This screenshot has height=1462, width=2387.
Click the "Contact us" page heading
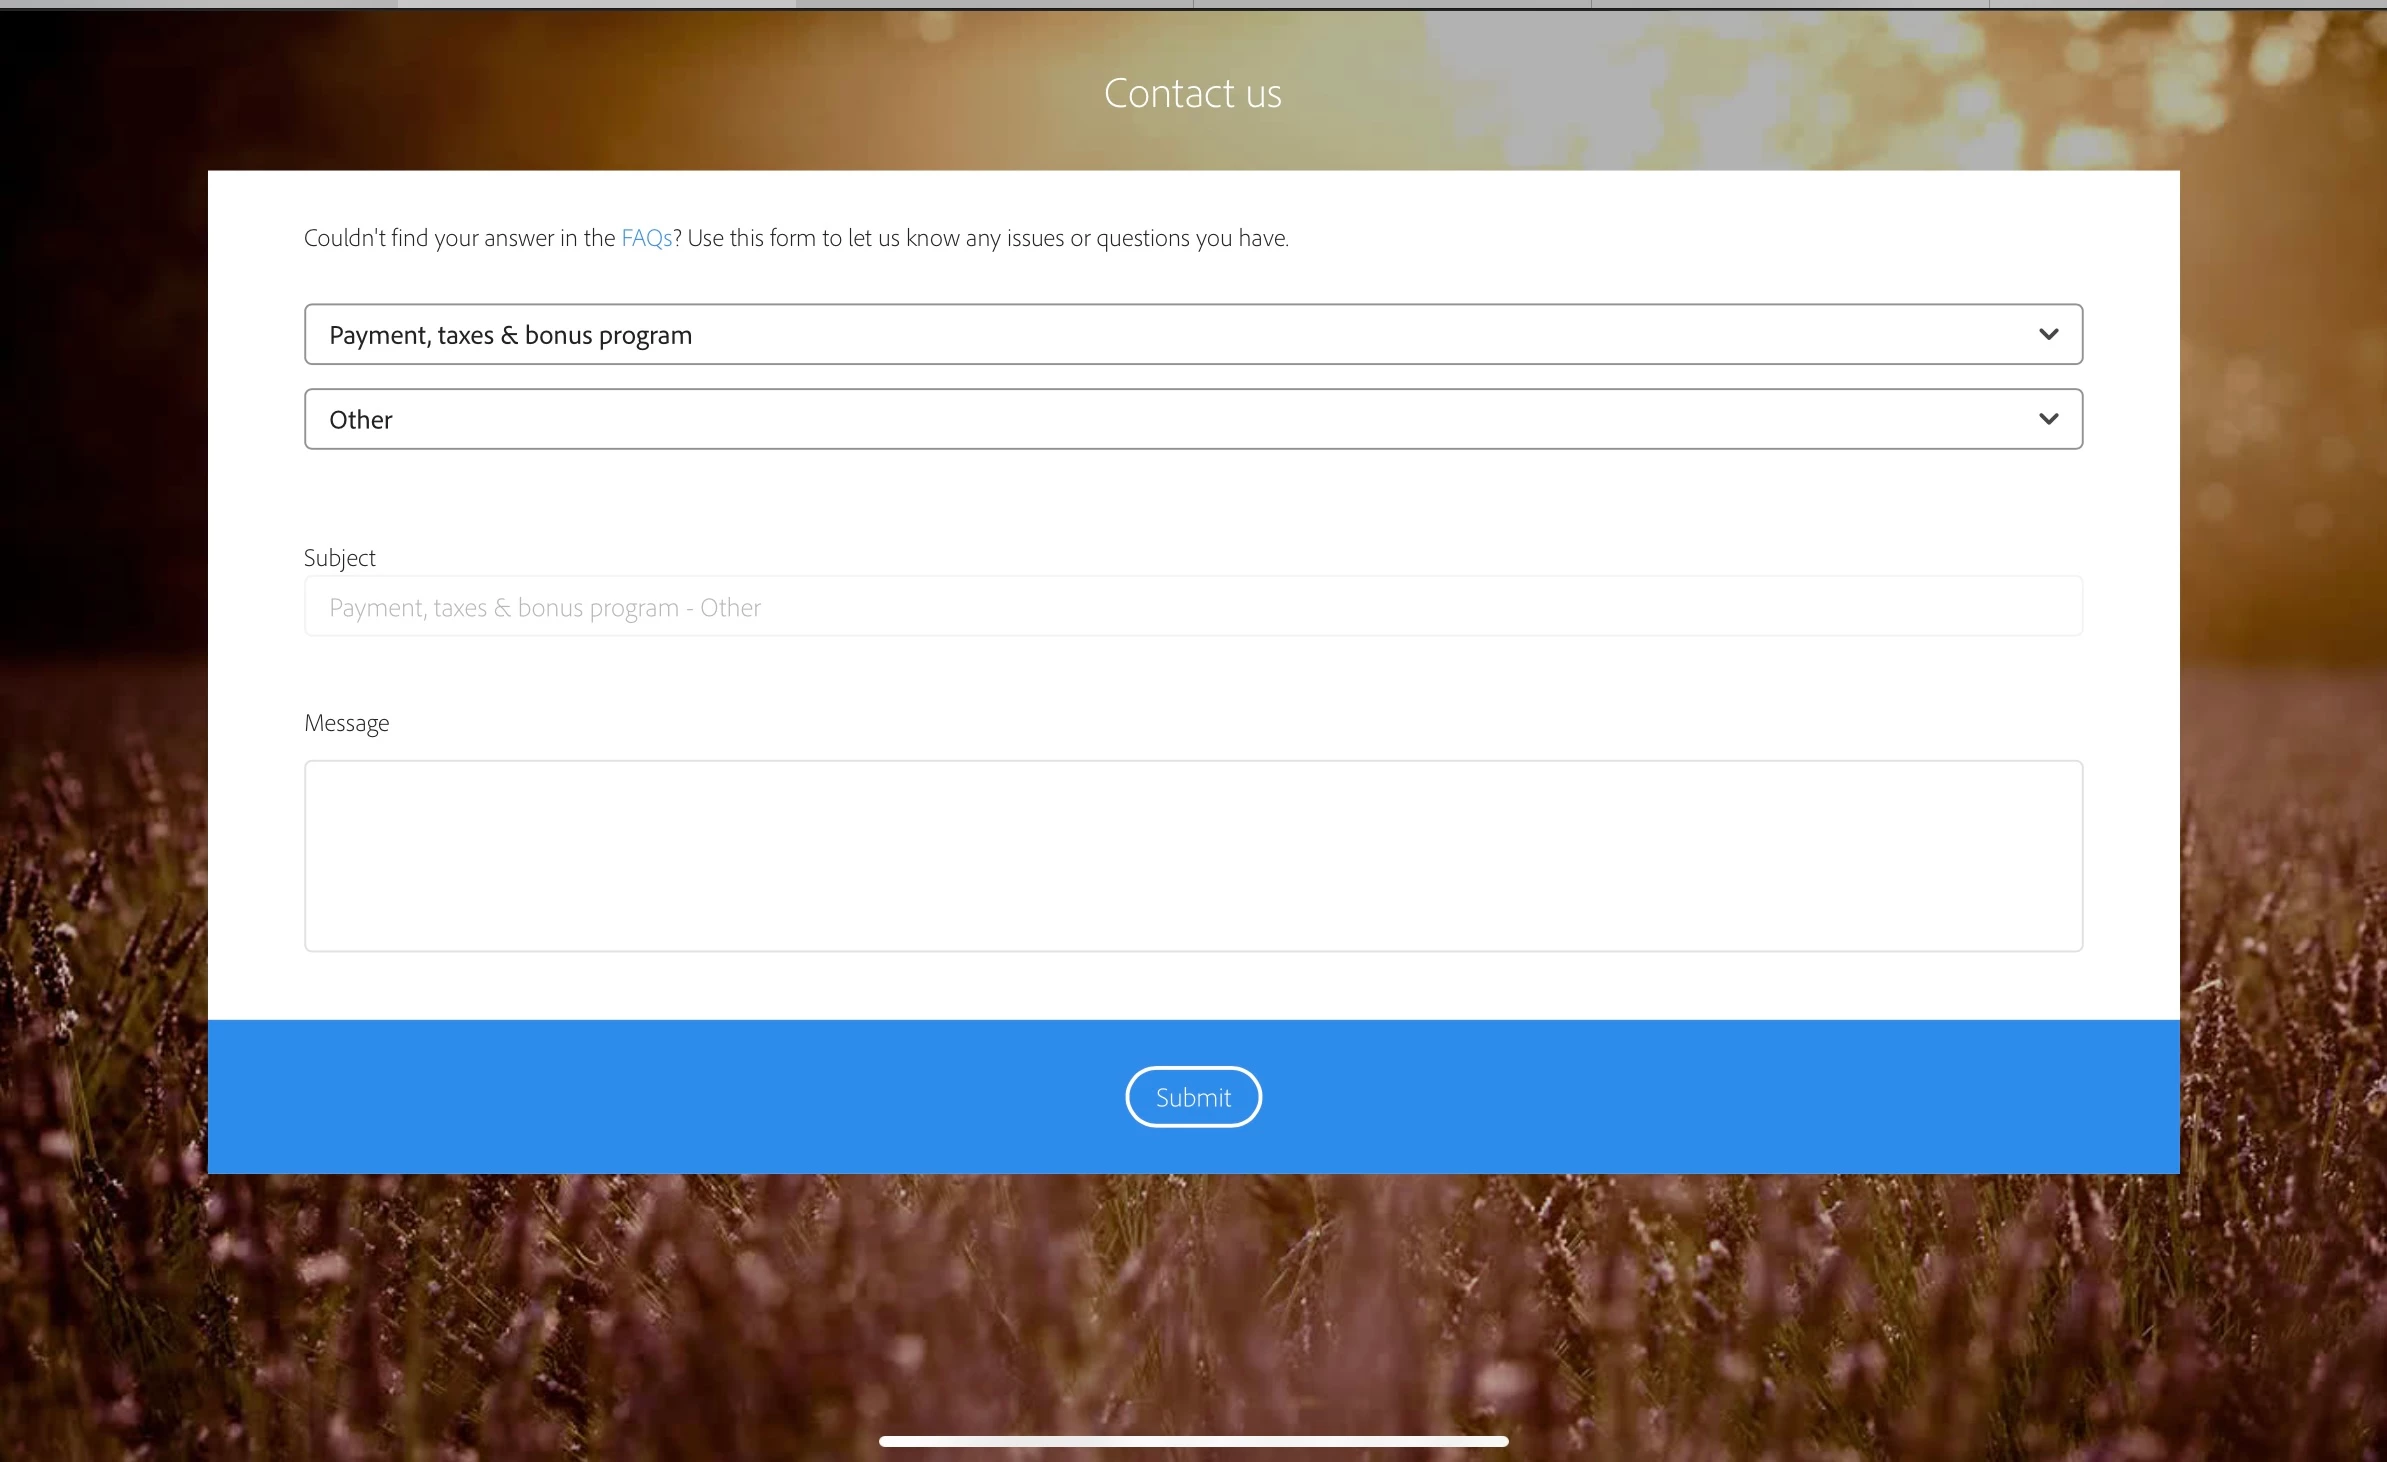(x=1192, y=93)
